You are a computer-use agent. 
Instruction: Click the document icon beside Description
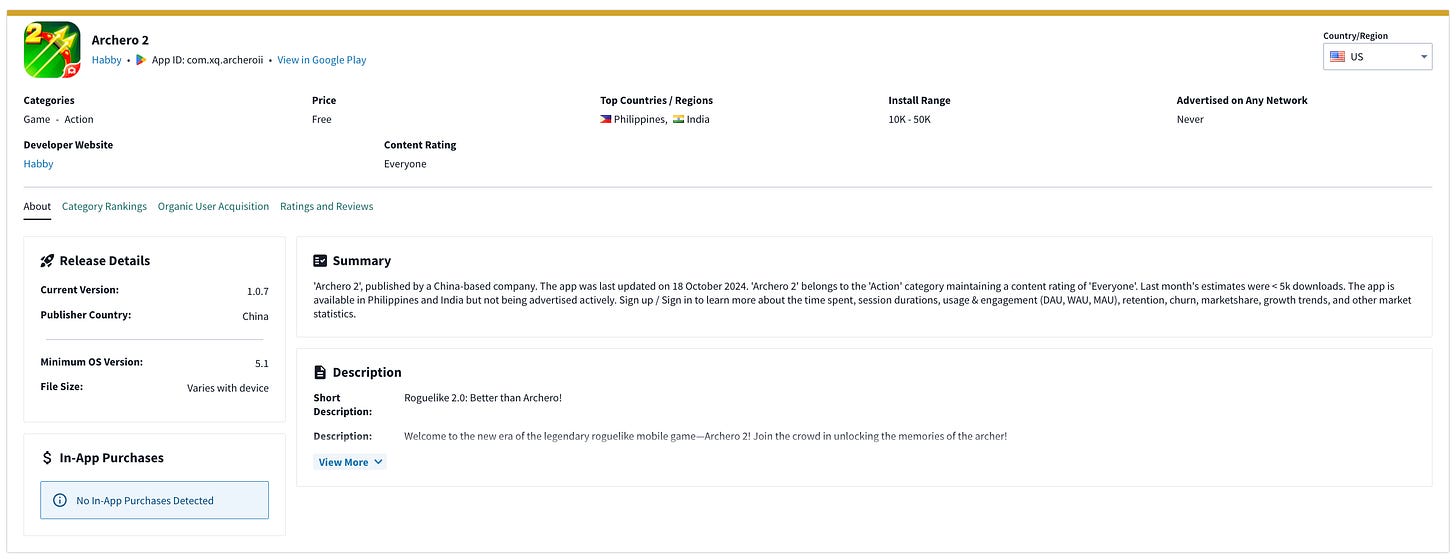click(x=320, y=372)
